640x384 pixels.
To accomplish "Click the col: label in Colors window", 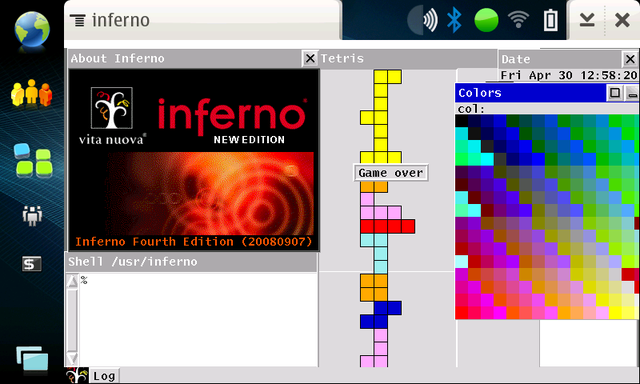I will tap(471, 109).
